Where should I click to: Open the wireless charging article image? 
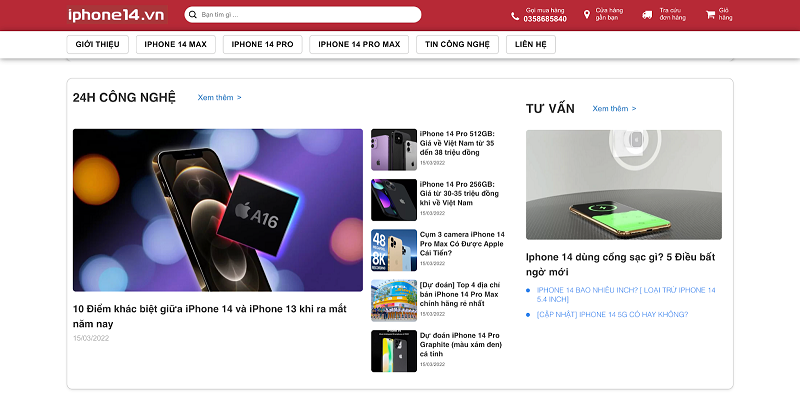tap(623, 184)
